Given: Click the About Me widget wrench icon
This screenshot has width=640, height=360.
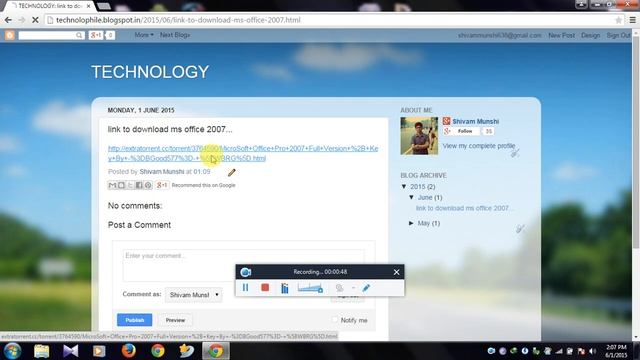Looking at the screenshot, I should (x=515, y=153).
